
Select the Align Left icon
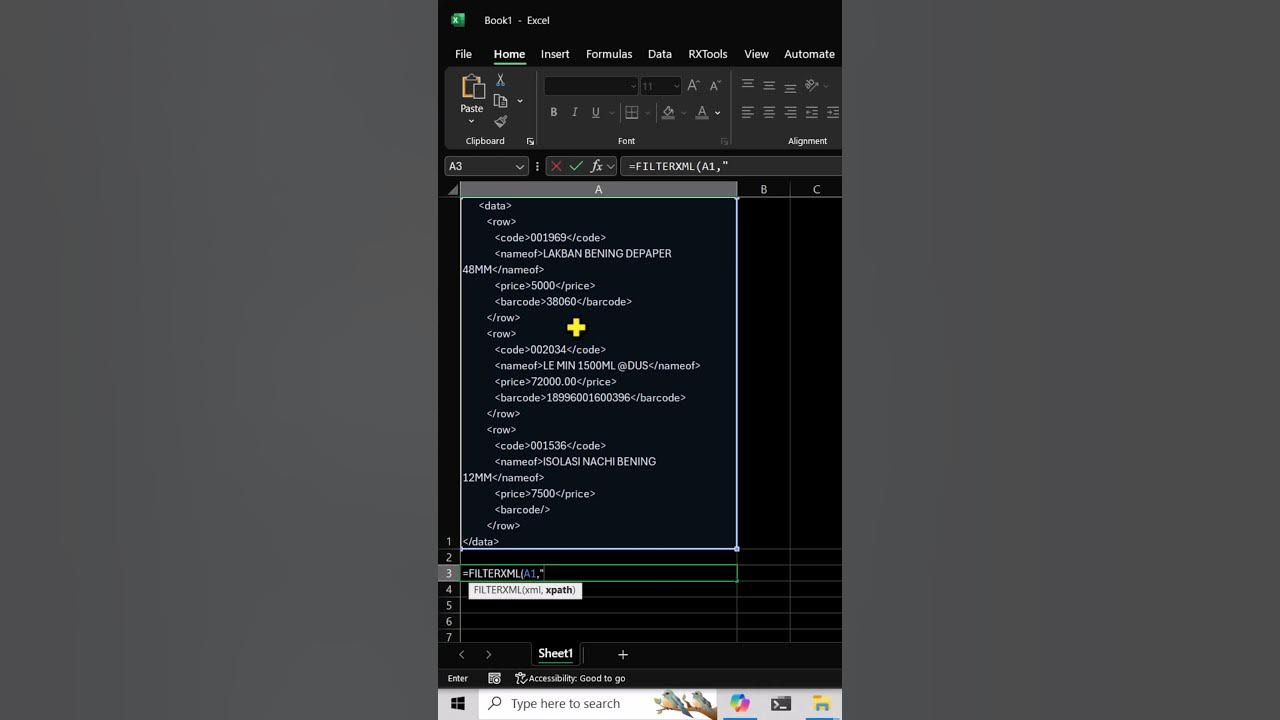pyautogui.click(x=748, y=112)
